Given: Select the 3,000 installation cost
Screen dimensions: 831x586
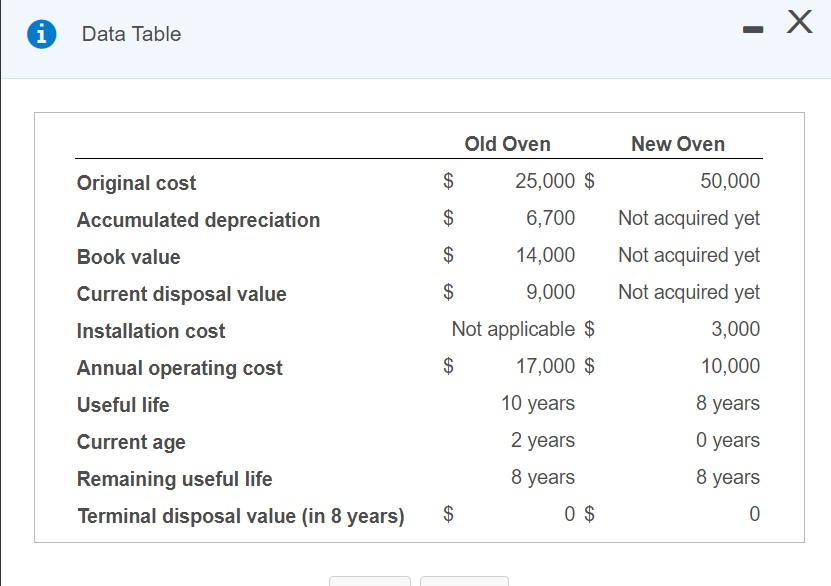Looking at the screenshot, I should 736,329.
